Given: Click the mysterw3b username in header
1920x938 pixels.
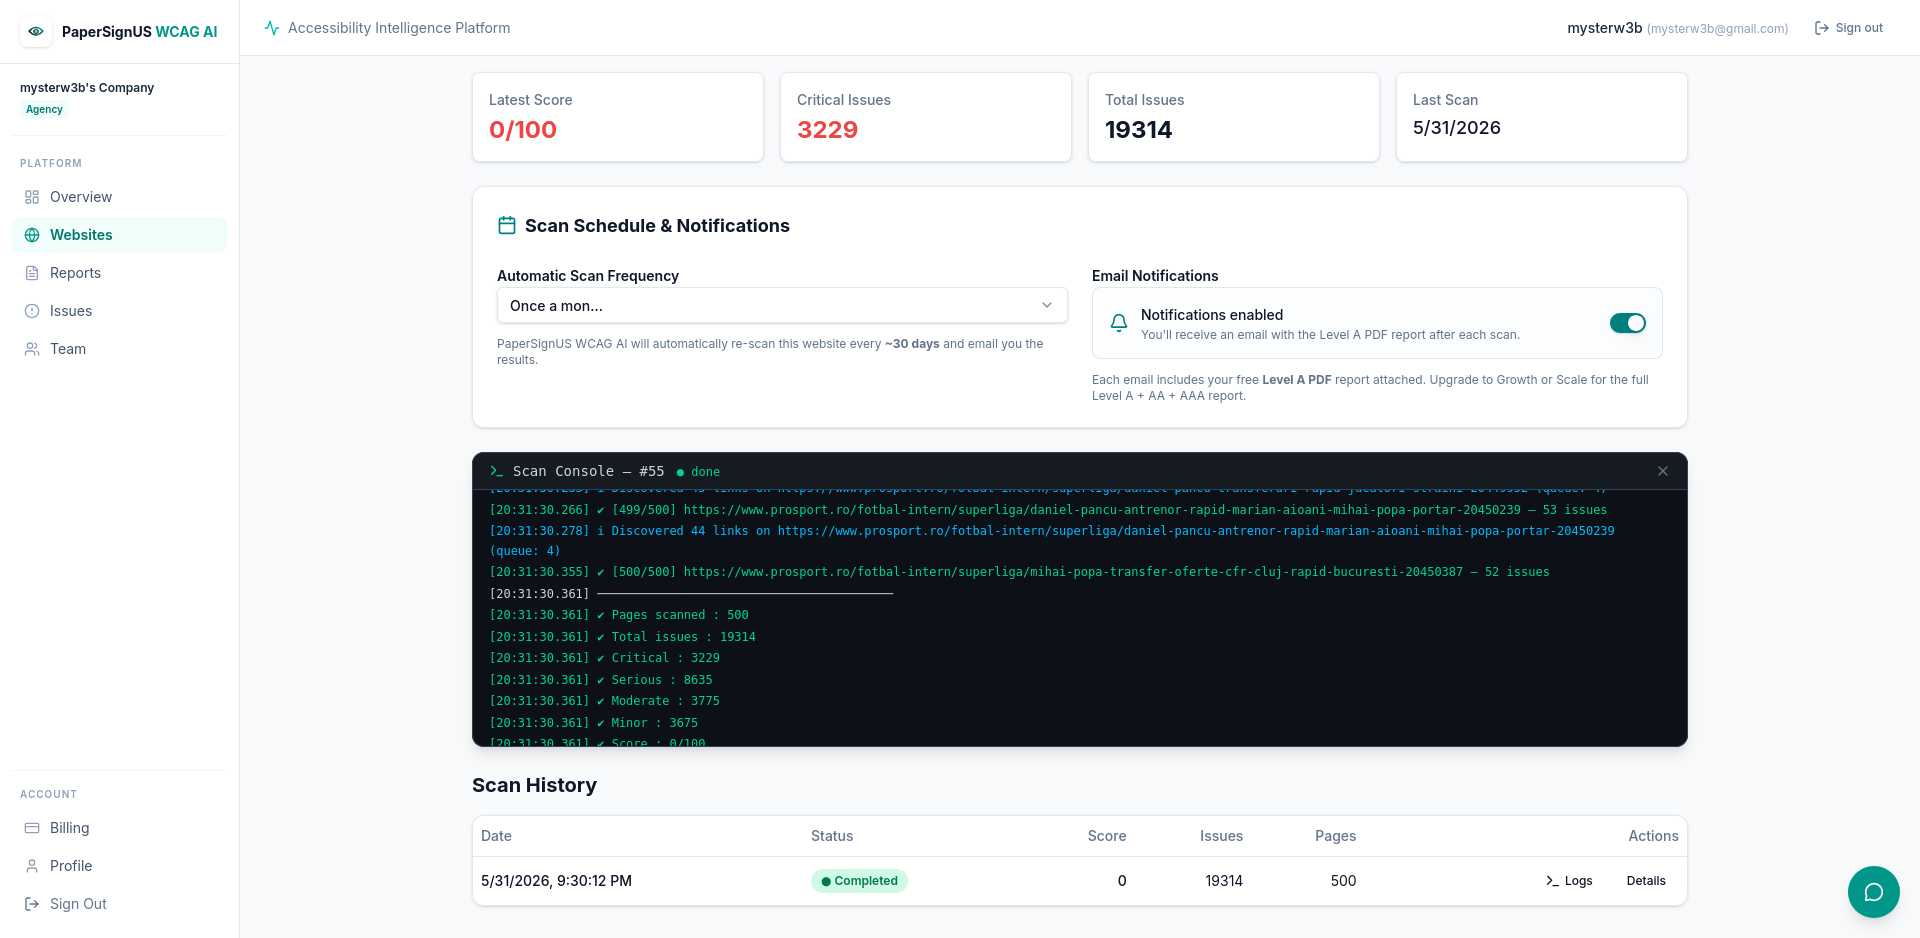Looking at the screenshot, I should pos(1604,28).
